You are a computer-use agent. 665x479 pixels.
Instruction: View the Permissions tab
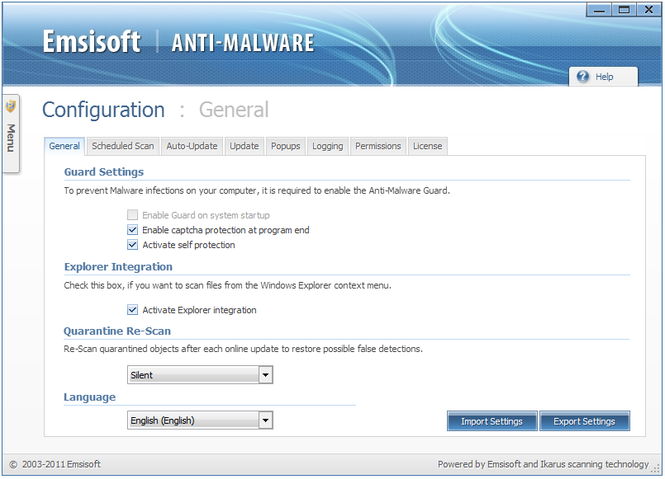(378, 146)
